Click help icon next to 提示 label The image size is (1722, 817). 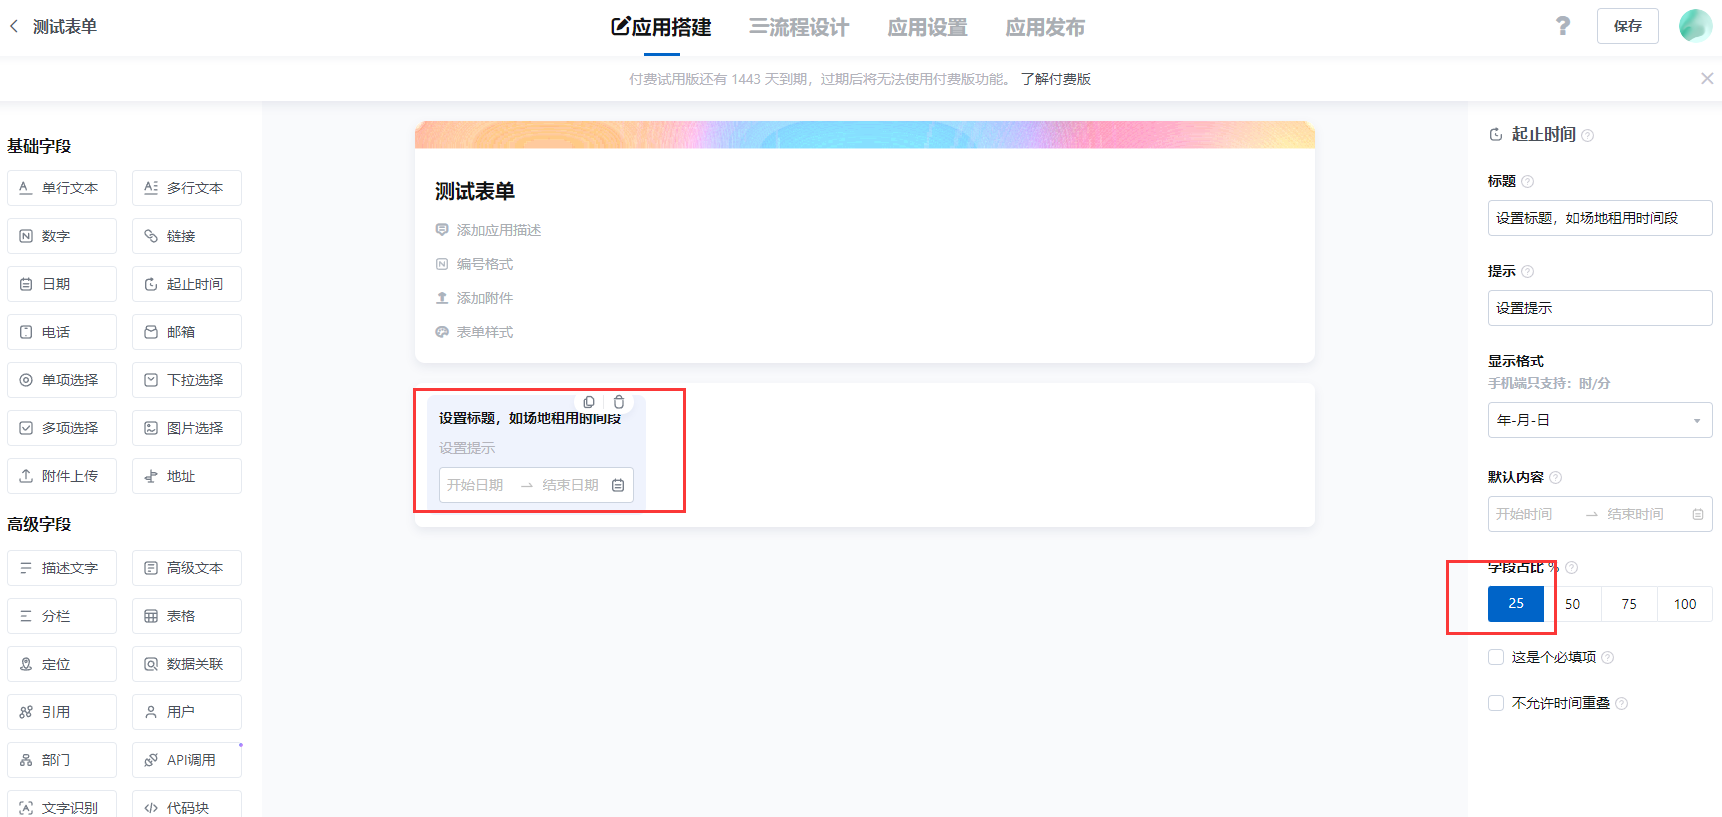coord(1527,271)
